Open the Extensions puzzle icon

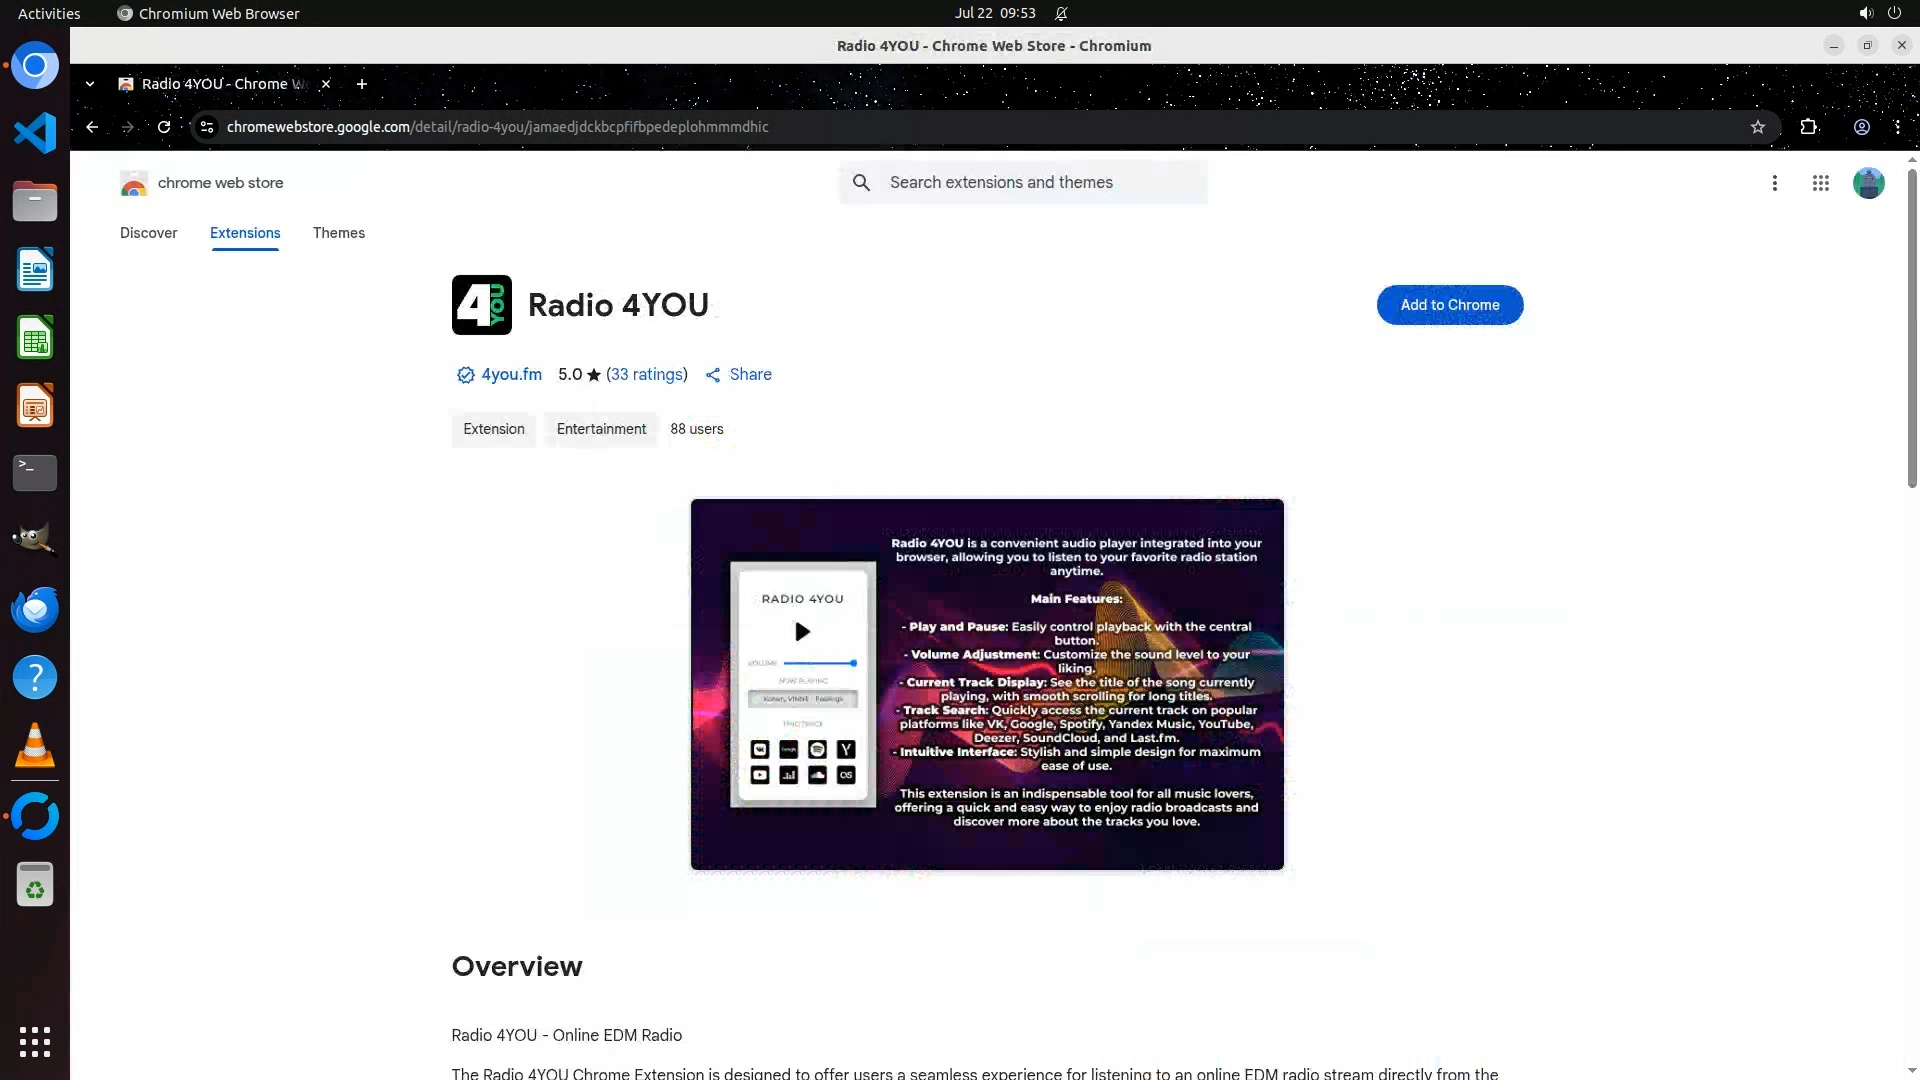point(1808,127)
